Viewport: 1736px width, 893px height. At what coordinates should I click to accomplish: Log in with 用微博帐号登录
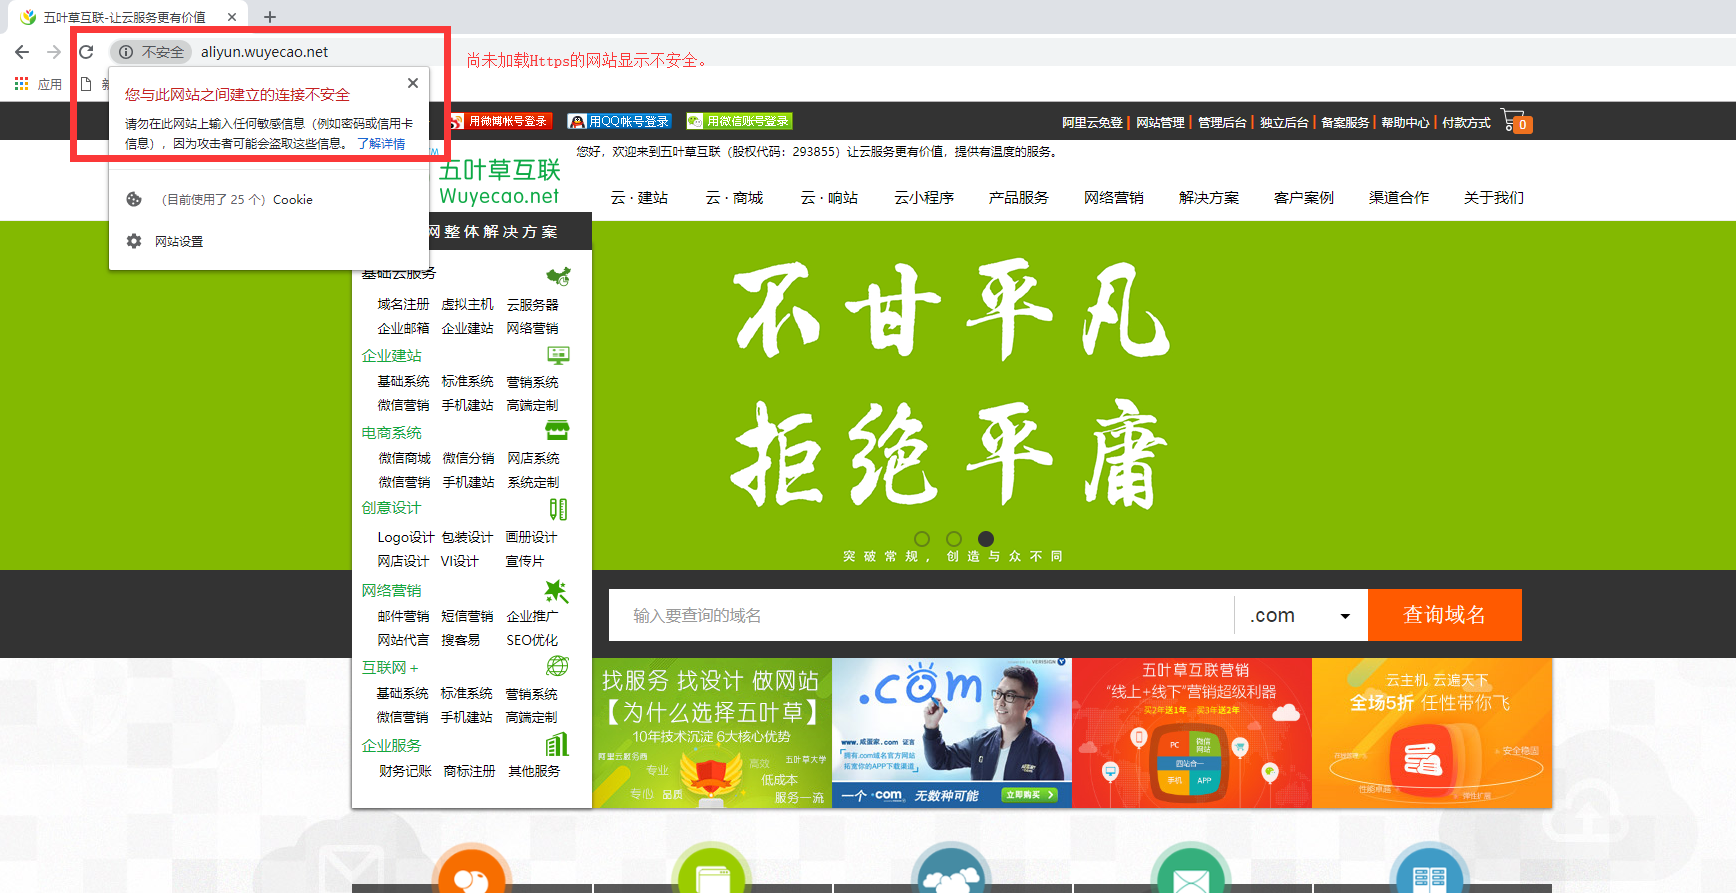tap(499, 121)
